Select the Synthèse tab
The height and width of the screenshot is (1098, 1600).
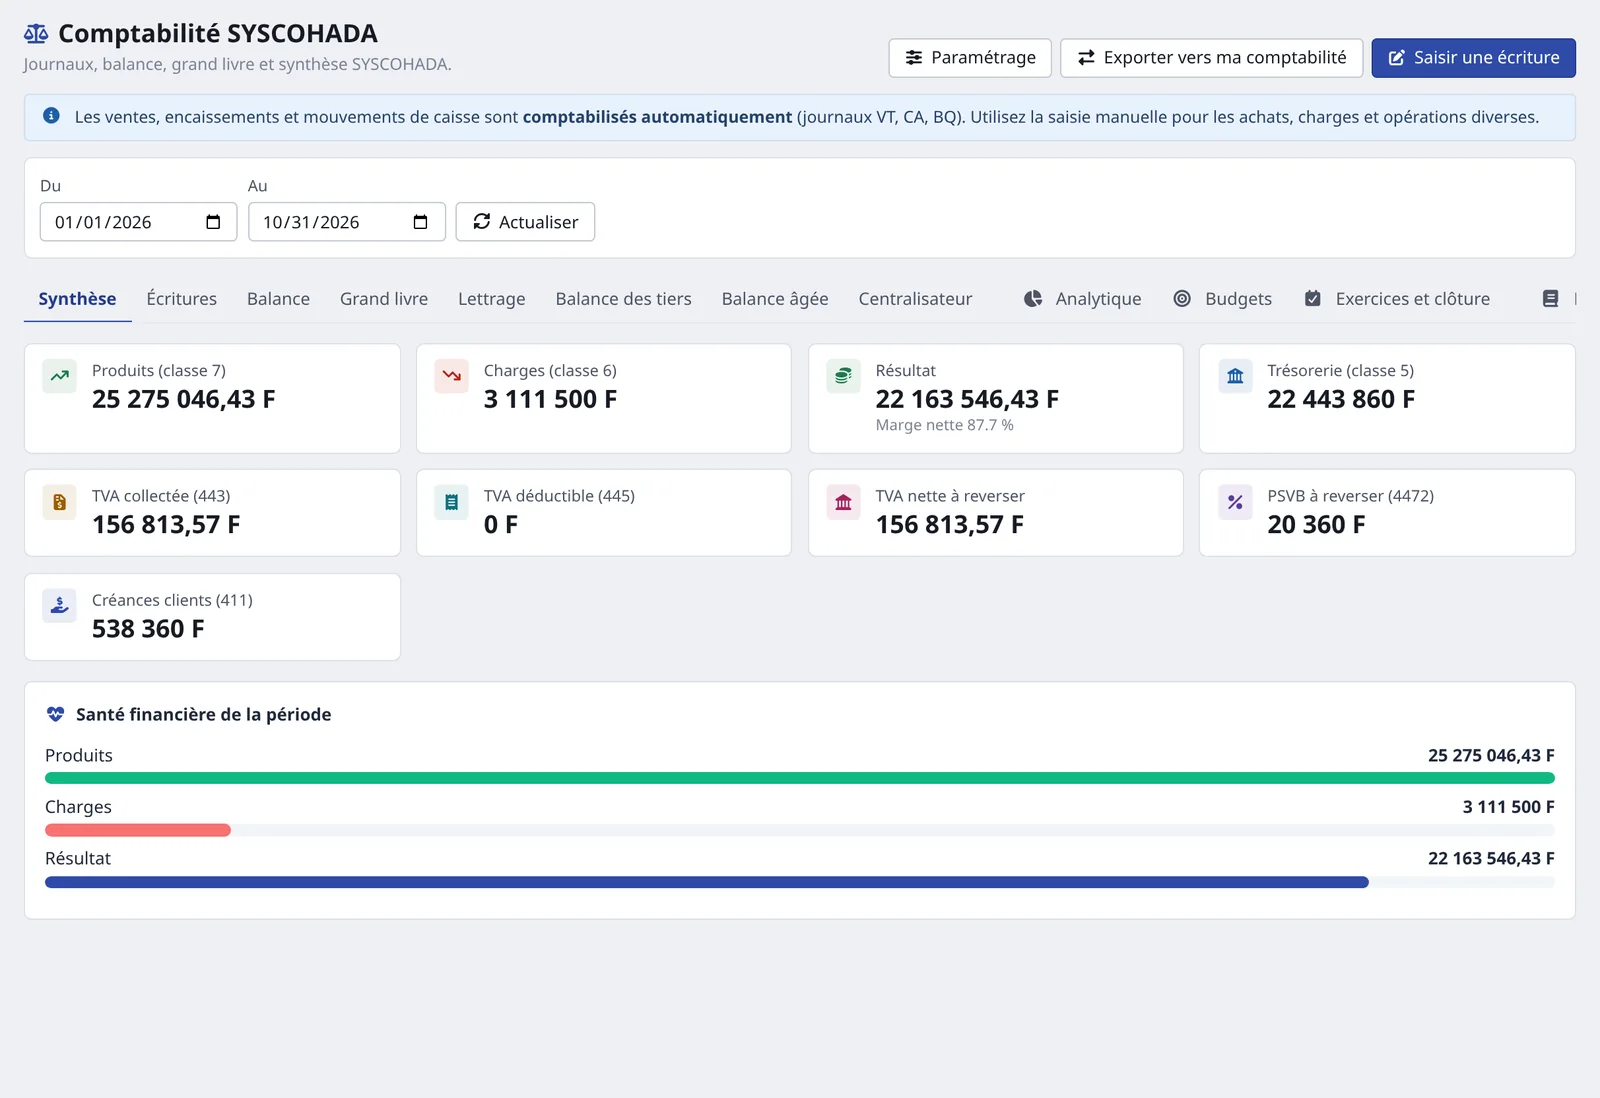(x=77, y=299)
